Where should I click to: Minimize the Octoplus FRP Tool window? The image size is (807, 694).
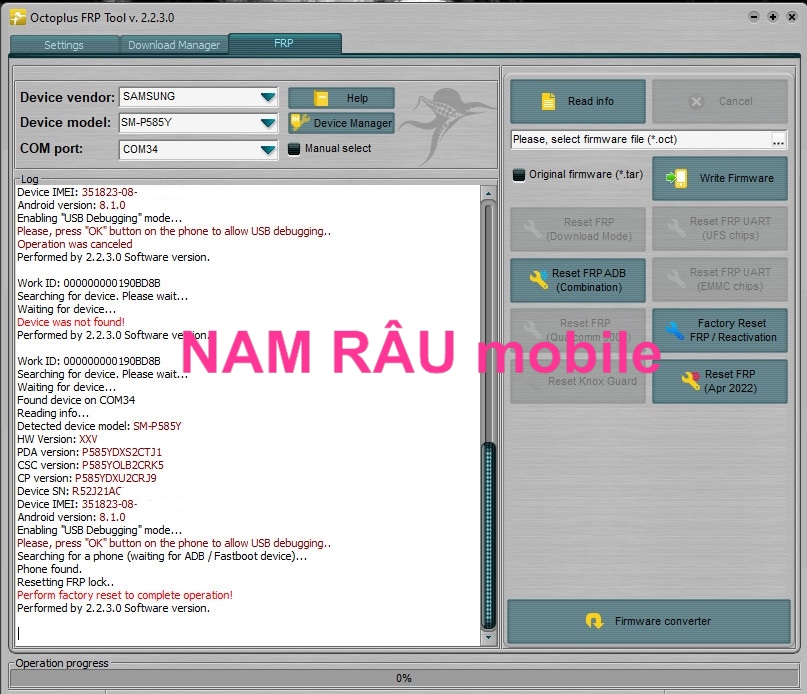[x=753, y=17]
